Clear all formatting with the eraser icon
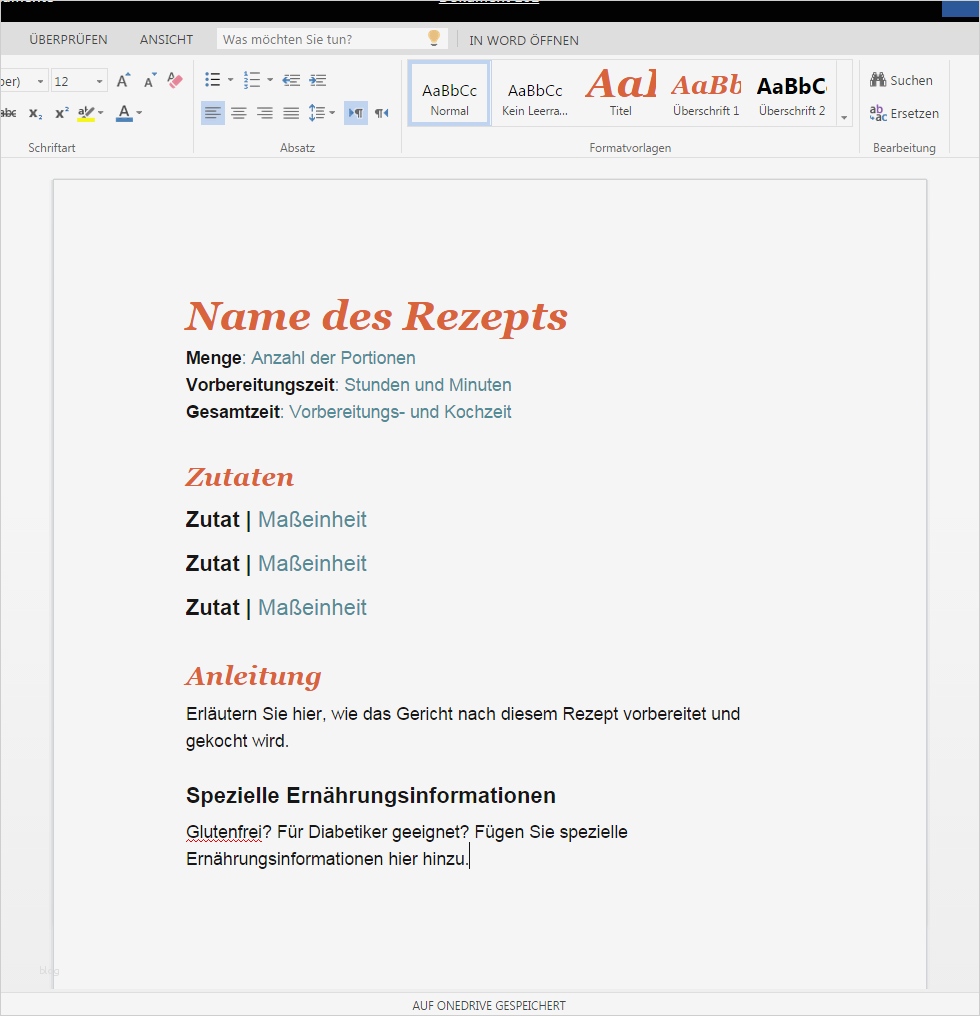 175,81
